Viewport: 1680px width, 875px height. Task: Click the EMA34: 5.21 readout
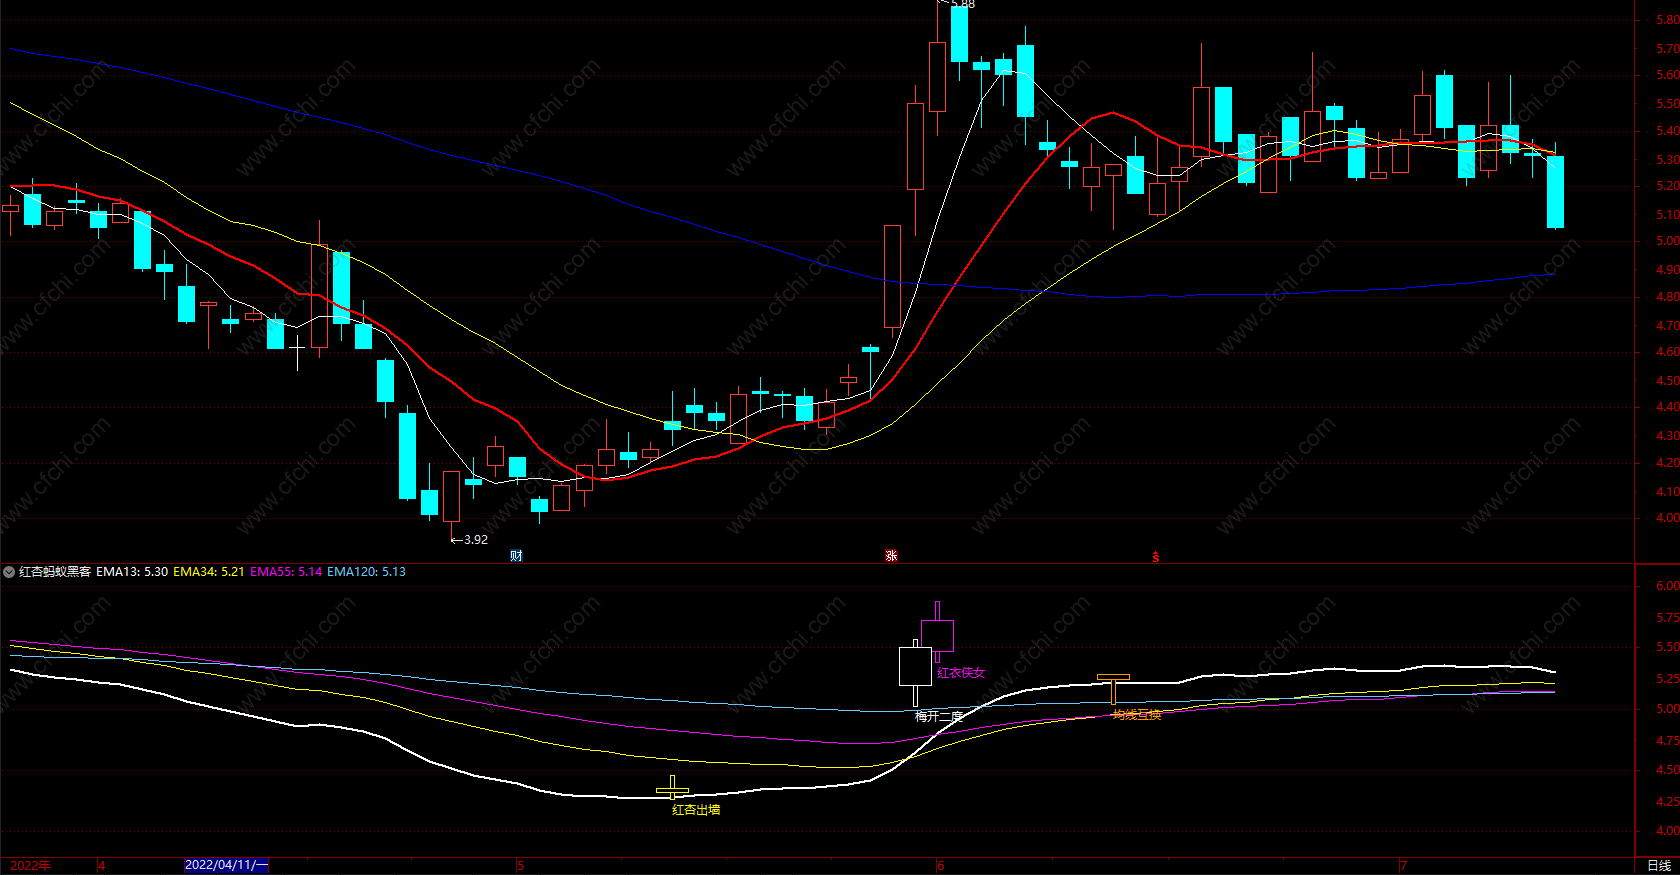click(x=209, y=572)
